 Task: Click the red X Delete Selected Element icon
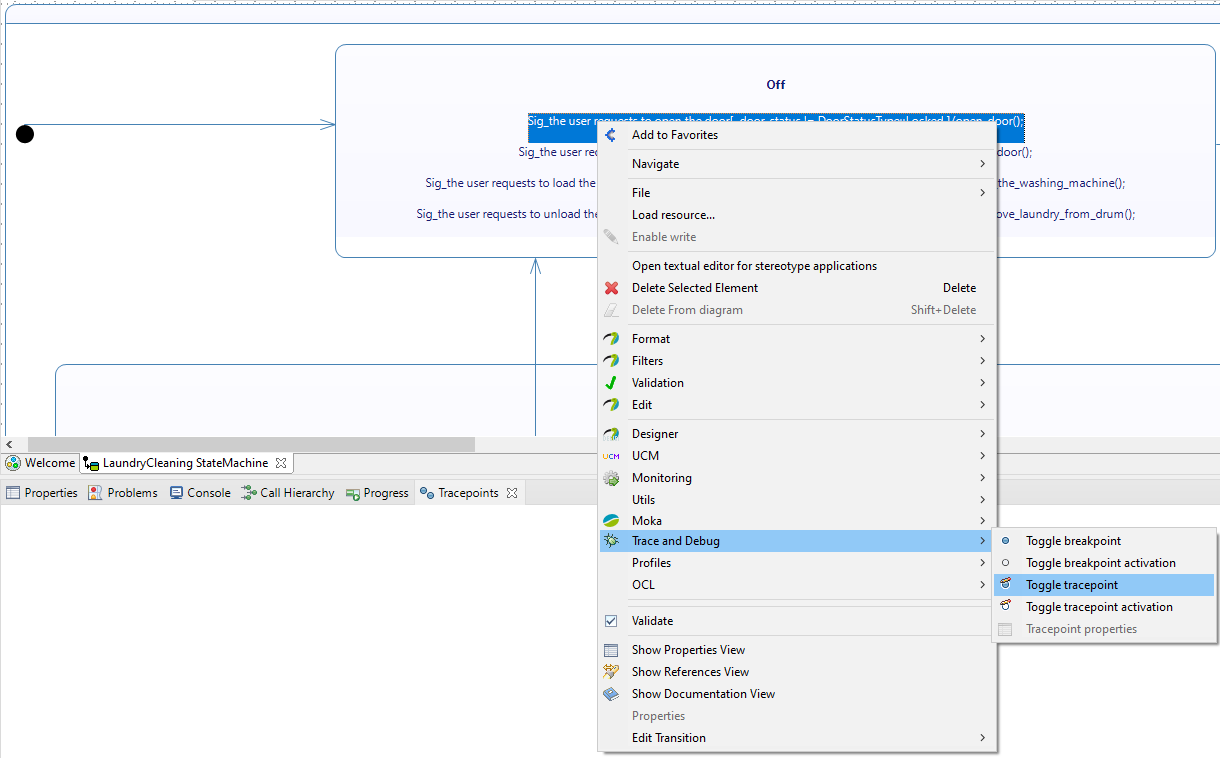[x=611, y=288]
